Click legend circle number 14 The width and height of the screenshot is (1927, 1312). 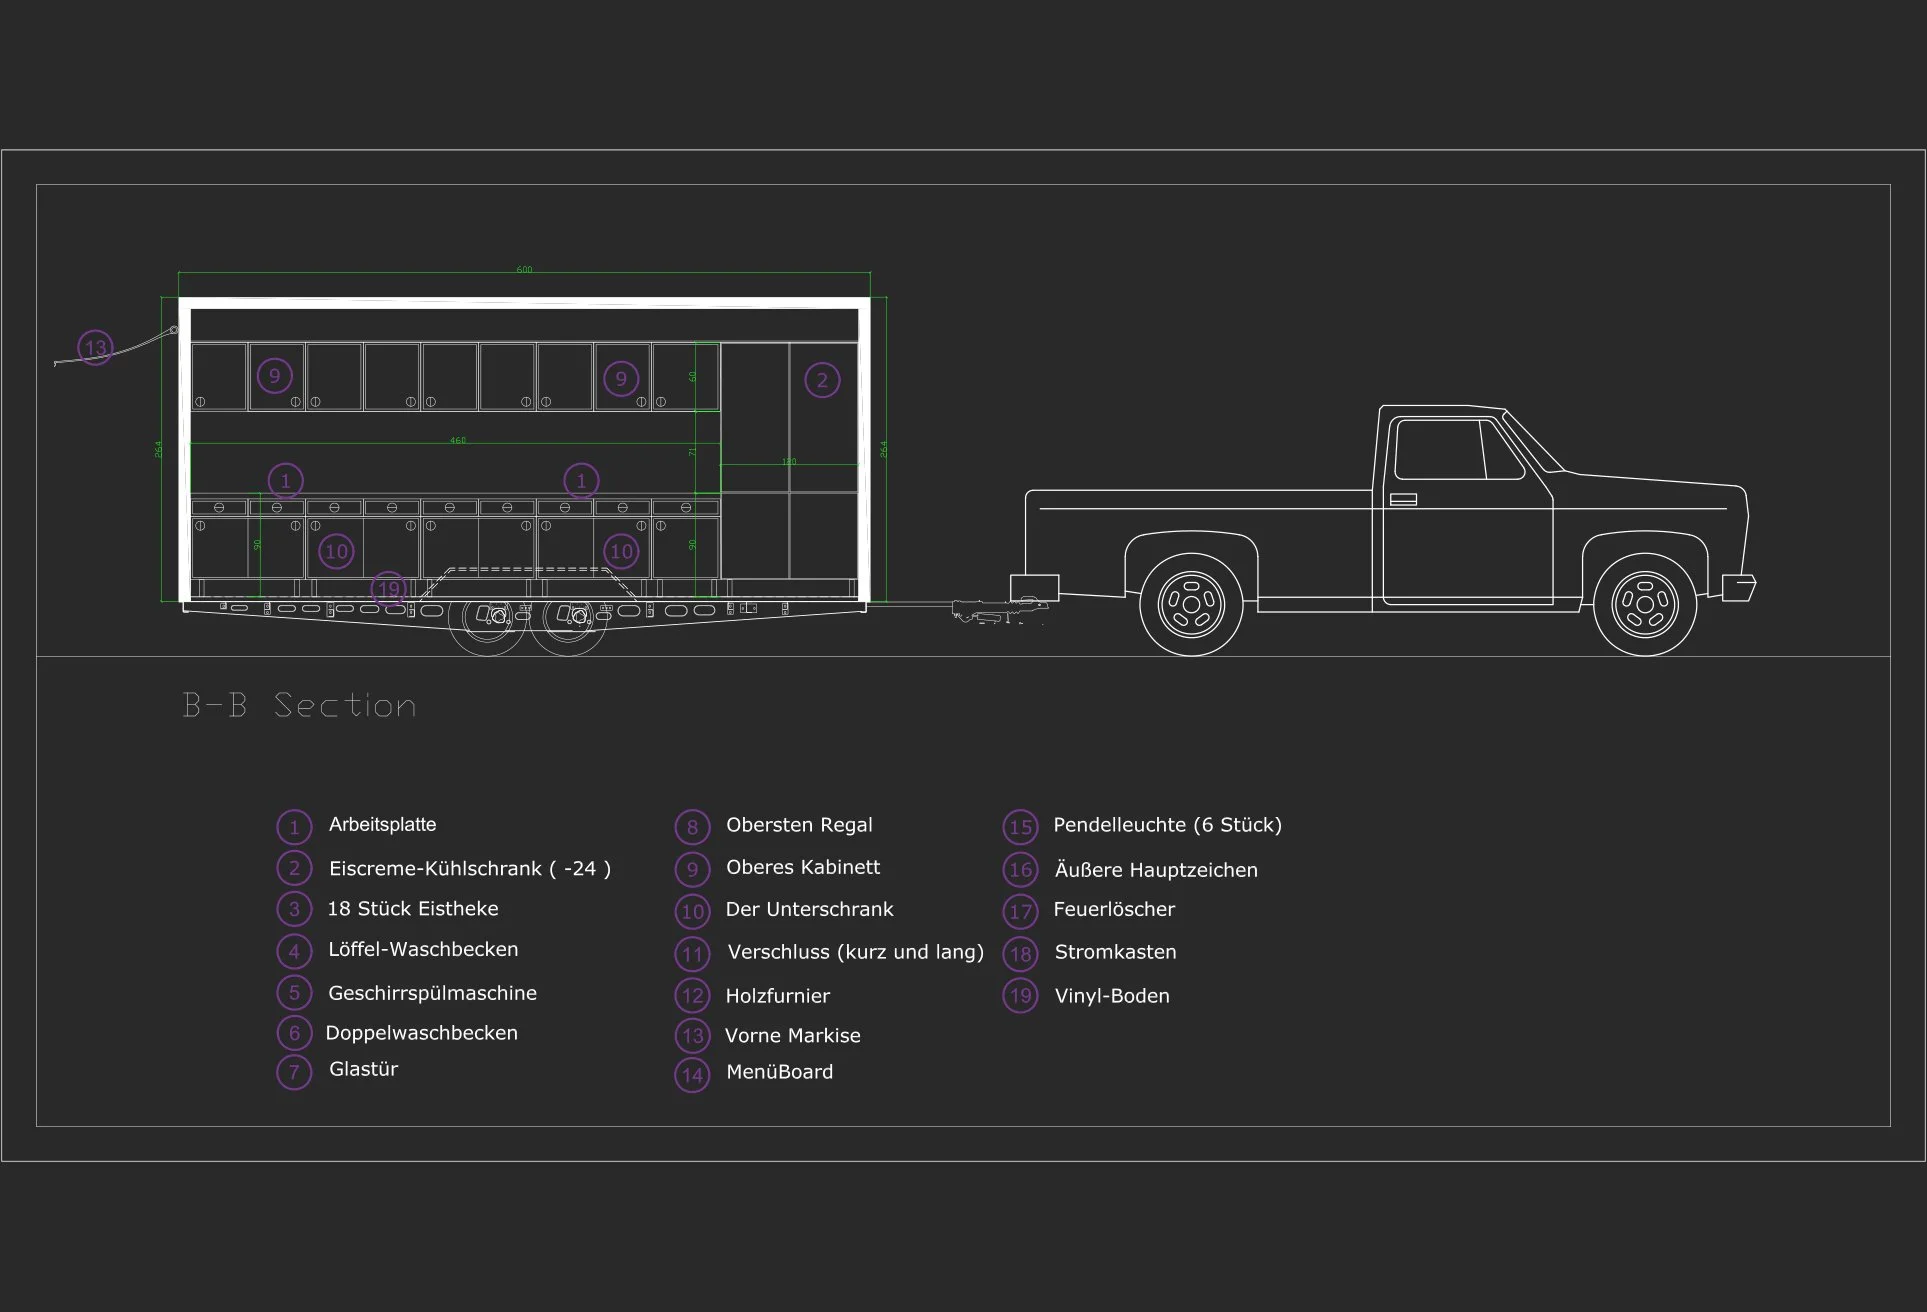click(x=692, y=1076)
